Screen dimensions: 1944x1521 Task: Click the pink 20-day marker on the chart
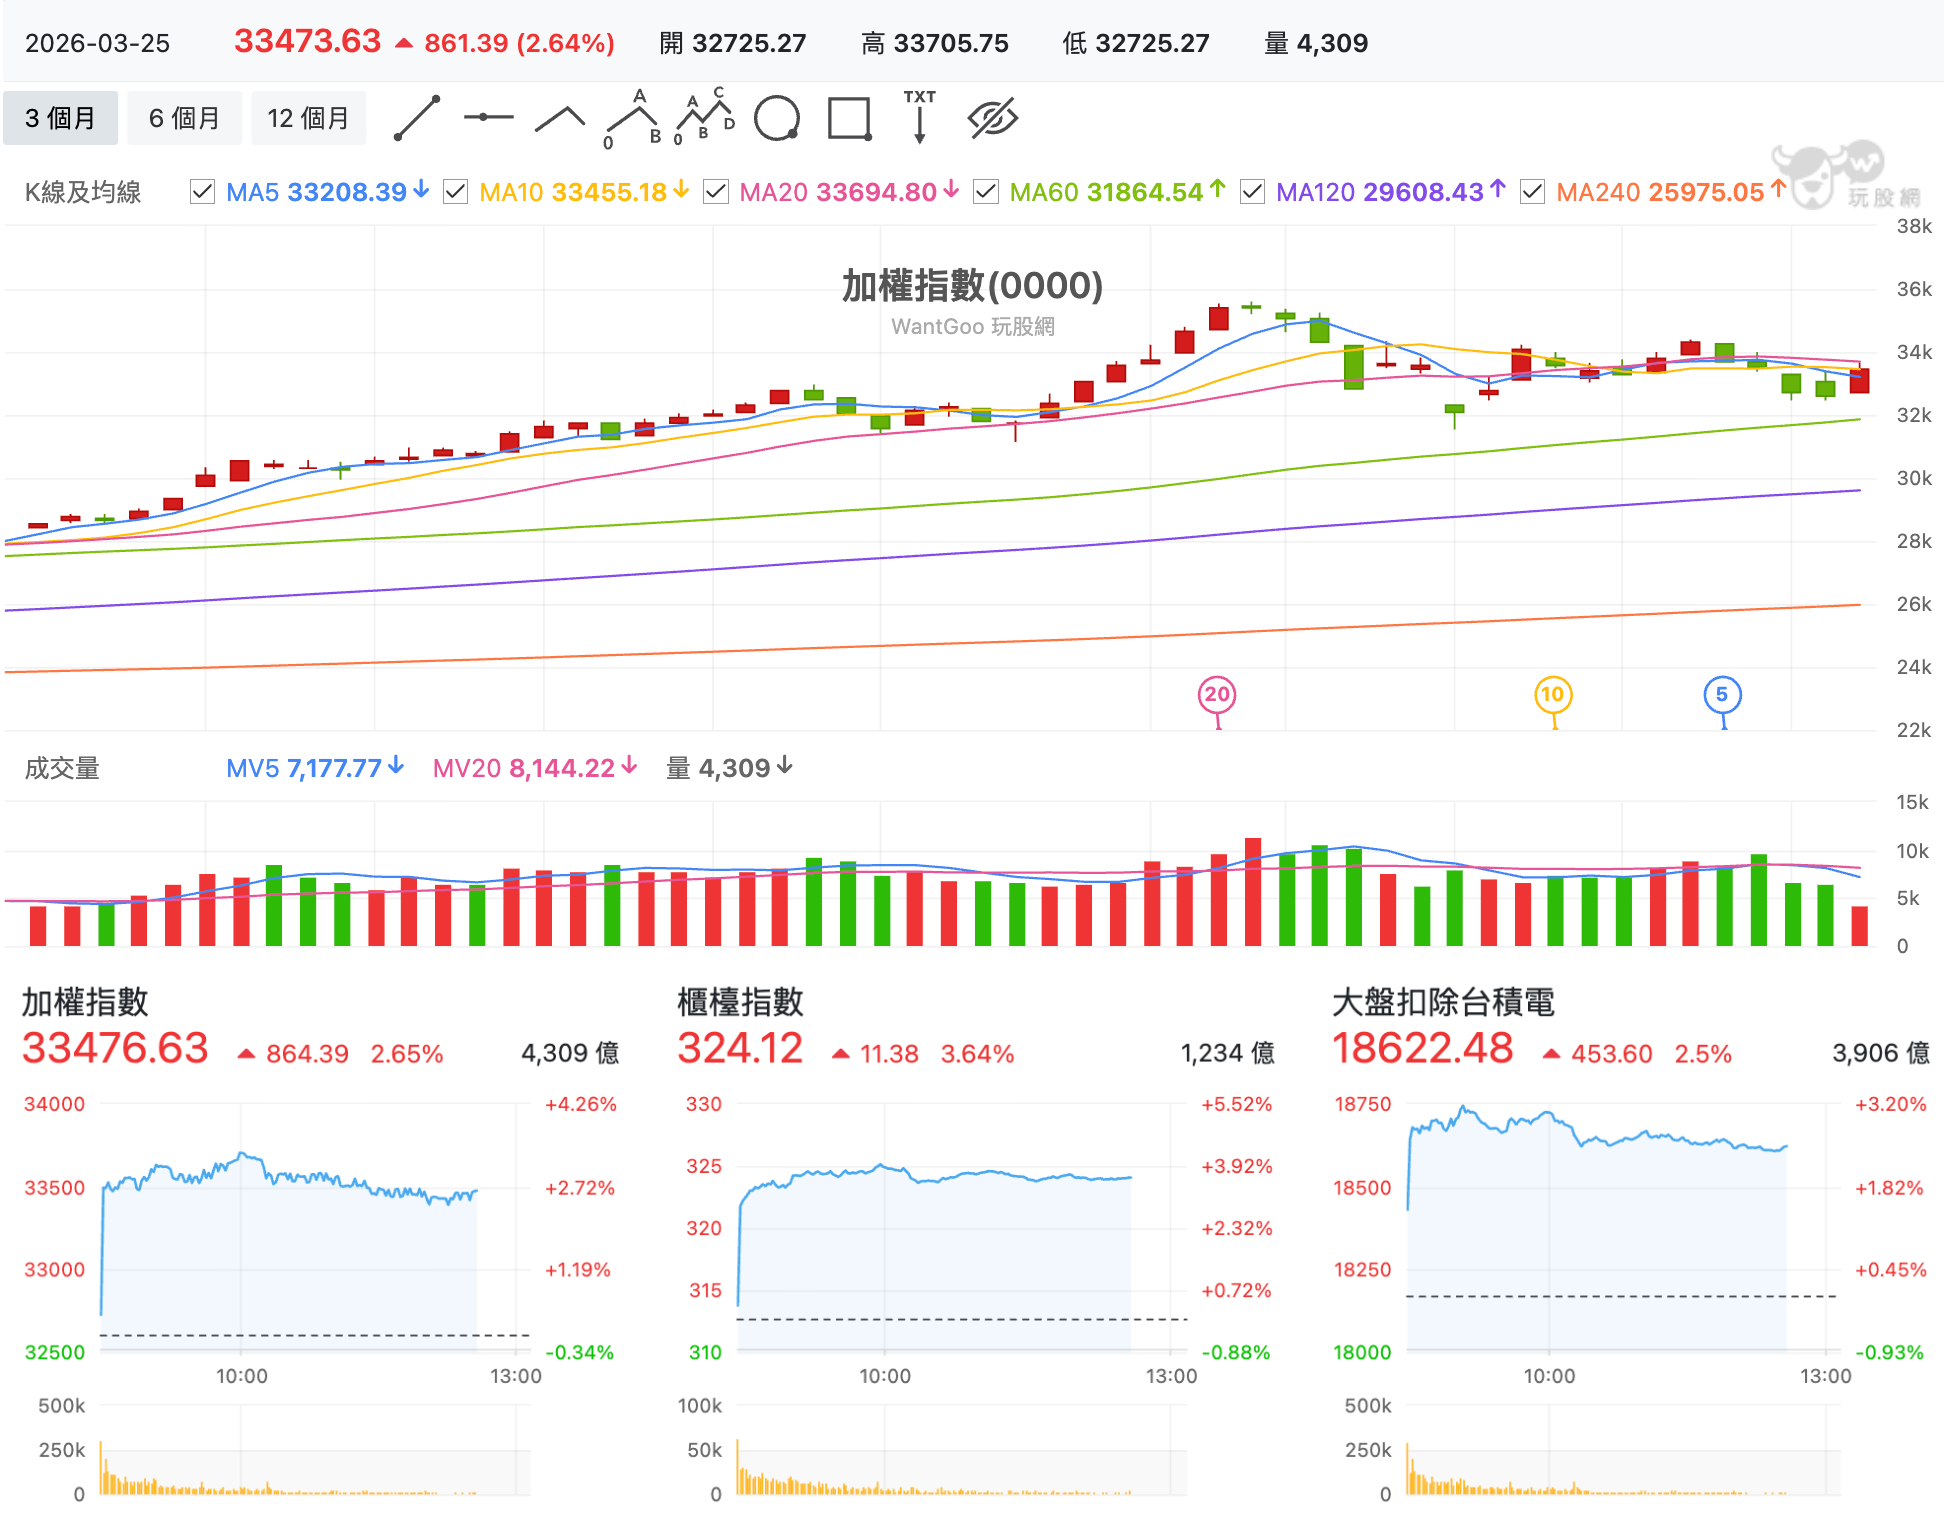click(1217, 695)
